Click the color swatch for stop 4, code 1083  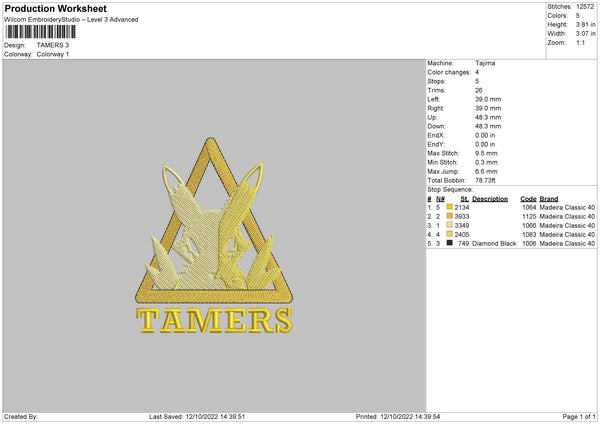450,234
